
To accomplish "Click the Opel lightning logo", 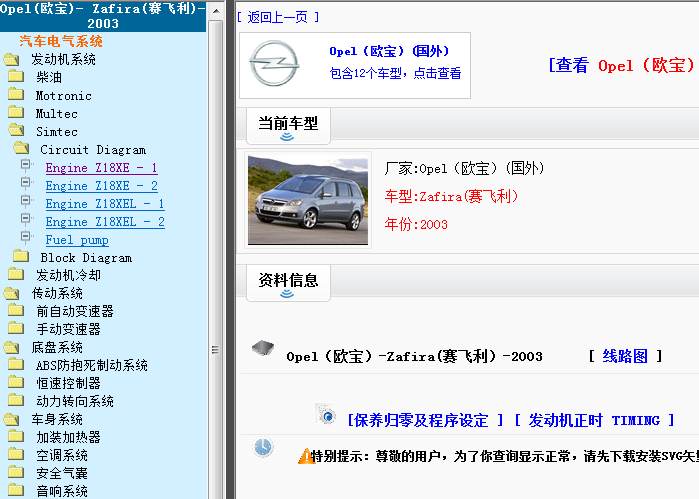I will click(x=274, y=63).
